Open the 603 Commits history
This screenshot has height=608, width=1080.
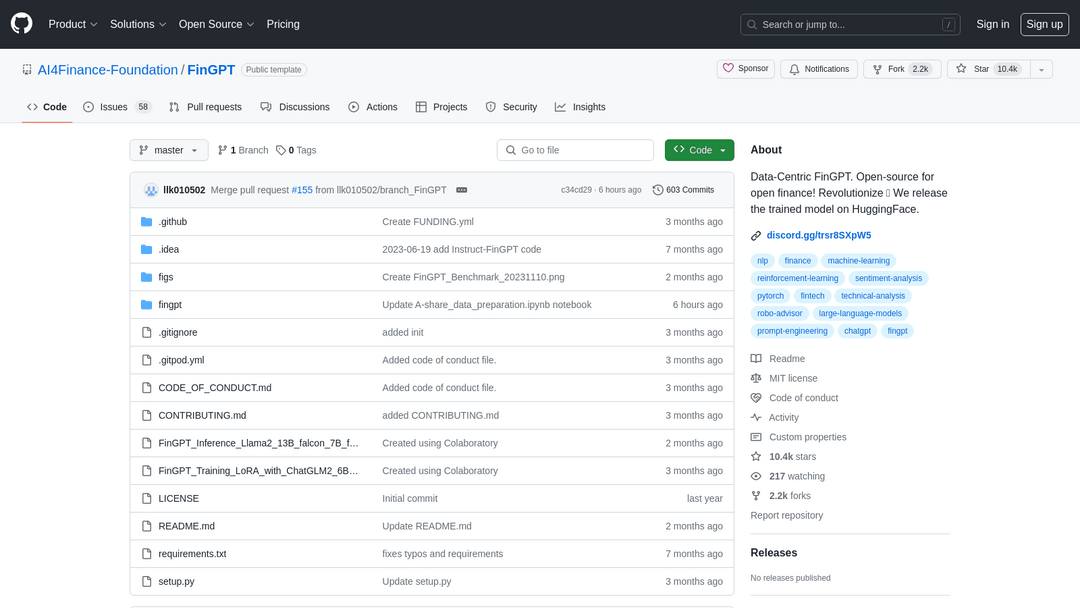click(x=683, y=190)
